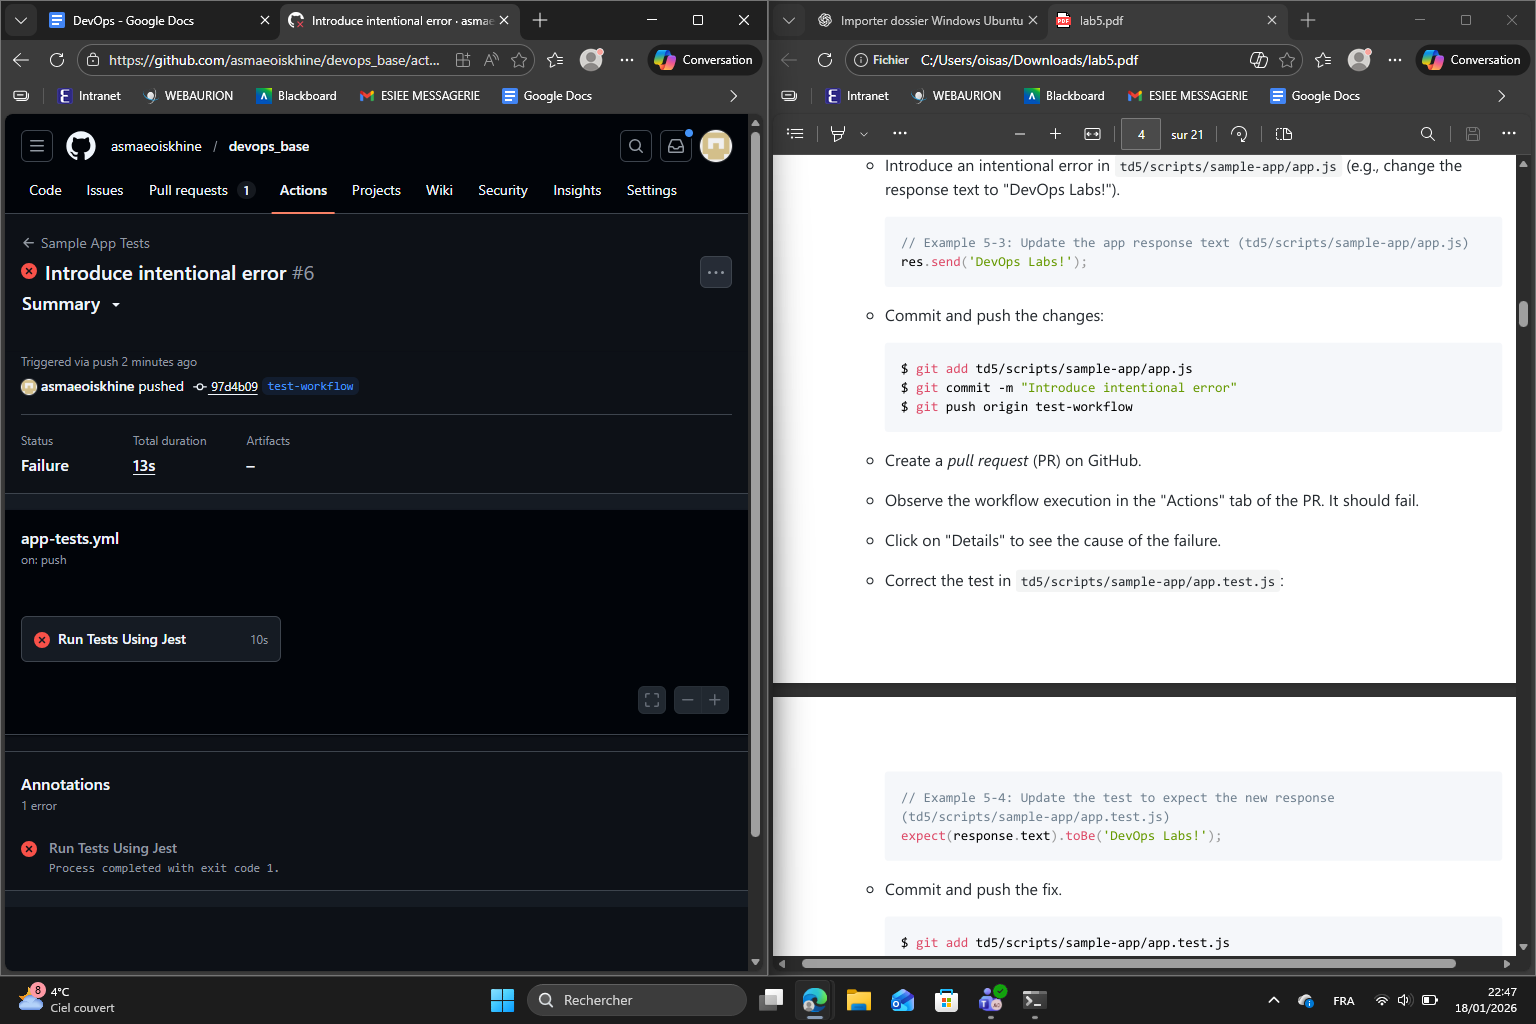Image resolution: width=1536 pixels, height=1024 pixels.
Task: Click the GitHub search magnifier icon
Action: pos(636,145)
